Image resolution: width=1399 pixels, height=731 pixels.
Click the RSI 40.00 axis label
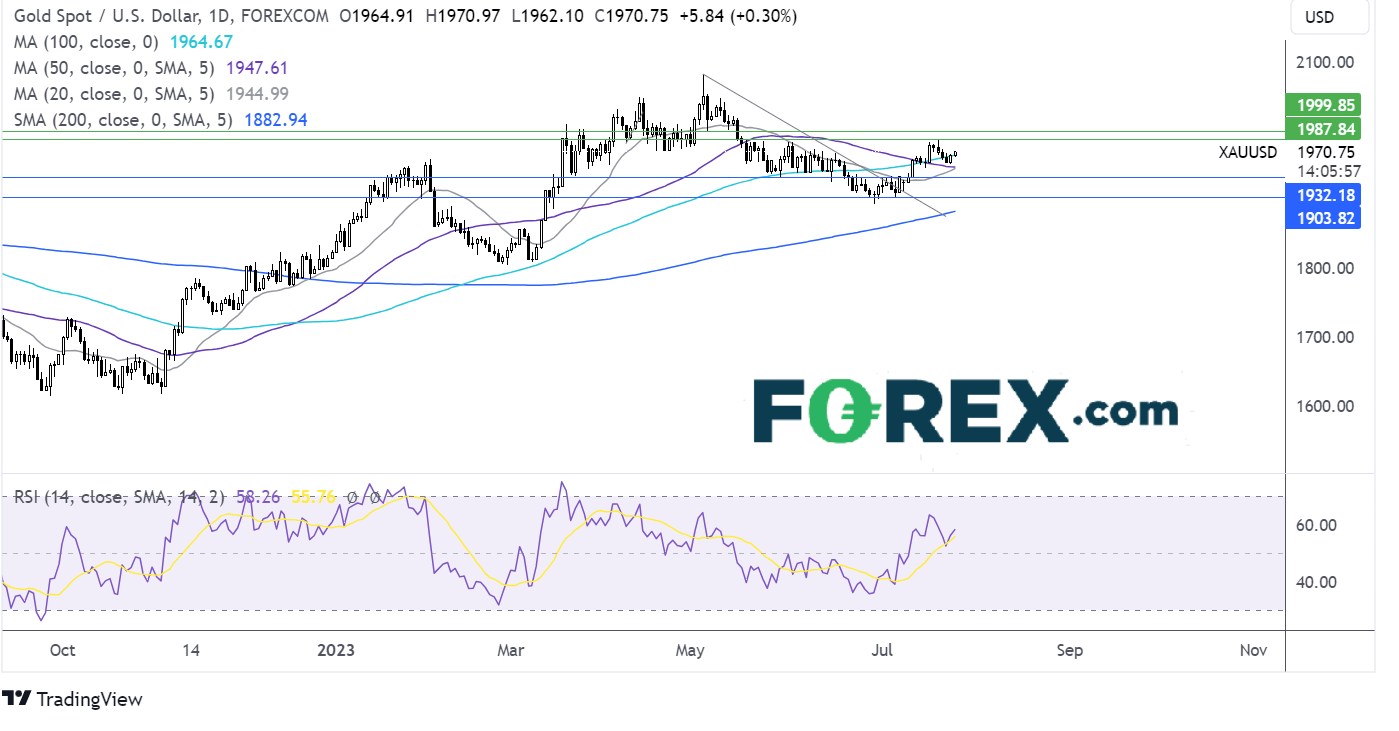click(1316, 582)
